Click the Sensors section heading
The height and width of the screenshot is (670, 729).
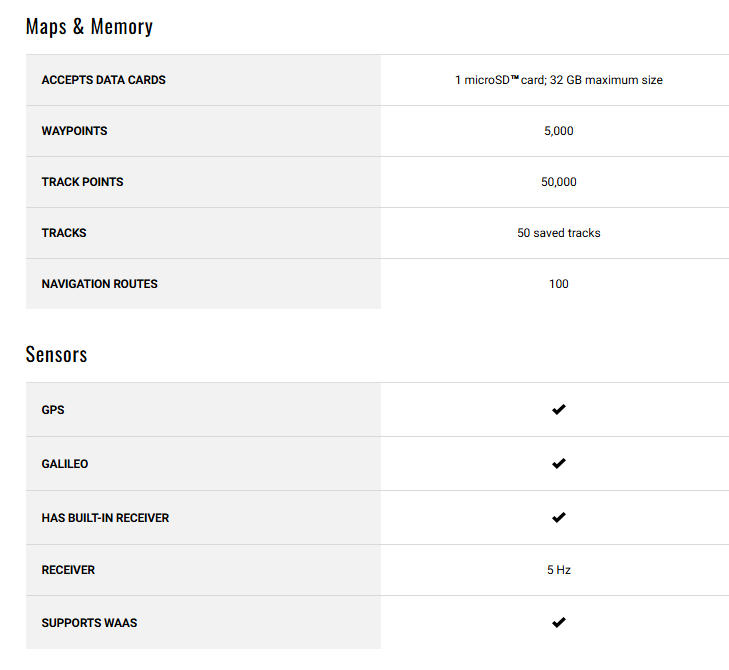point(56,354)
